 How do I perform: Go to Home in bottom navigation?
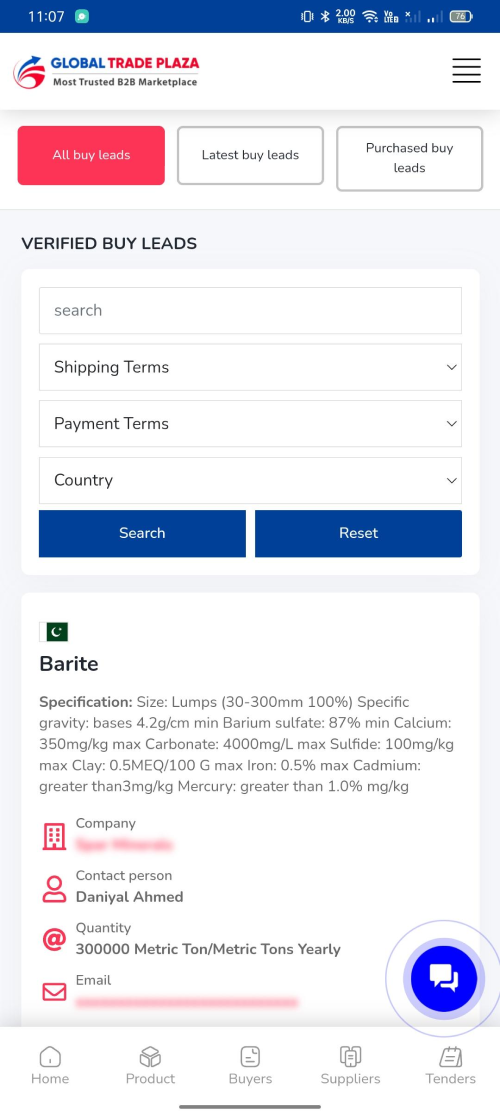click(50, 1066)
